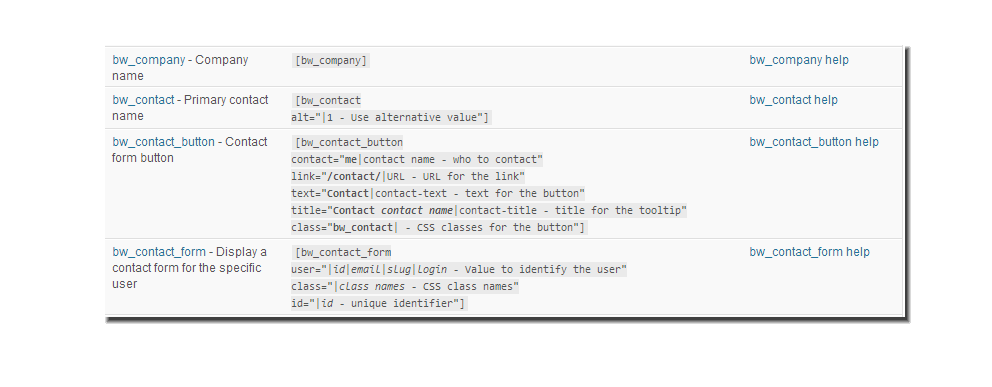992x387 pixels.
Task: Click the class="bw_contact" parameter line
Action: [x=438, y=228]
